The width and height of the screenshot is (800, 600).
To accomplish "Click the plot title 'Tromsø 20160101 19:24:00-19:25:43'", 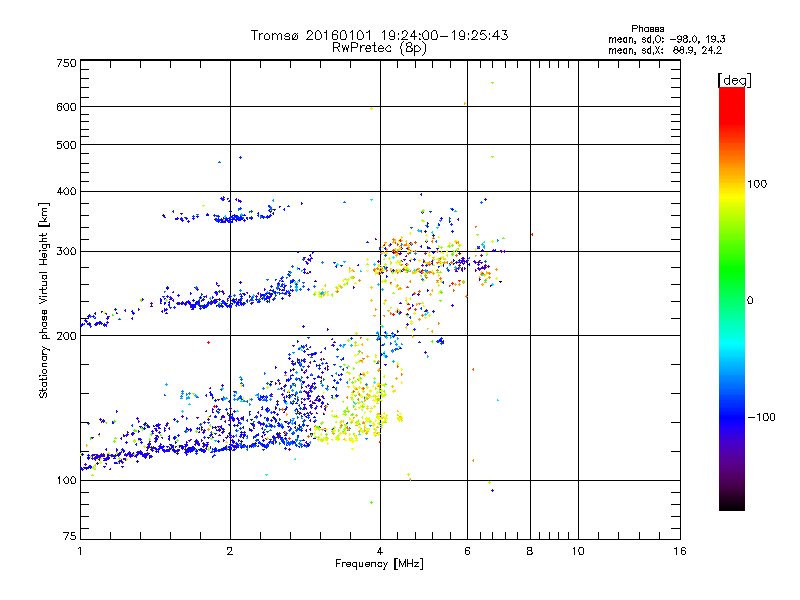I will (379, 35).
